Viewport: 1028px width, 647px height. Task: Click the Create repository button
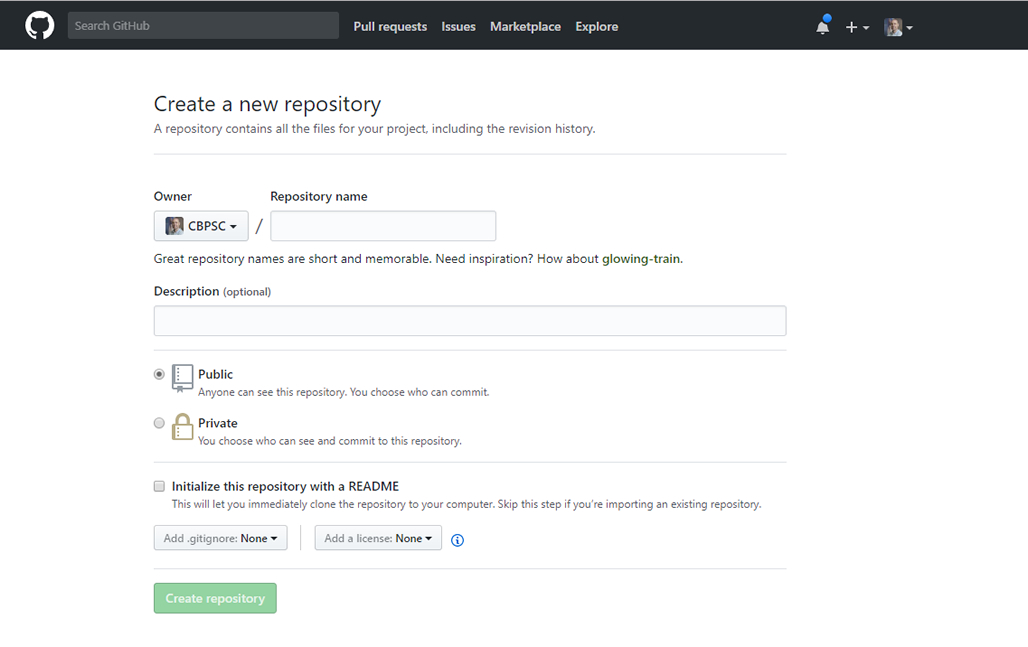(215, 598)
